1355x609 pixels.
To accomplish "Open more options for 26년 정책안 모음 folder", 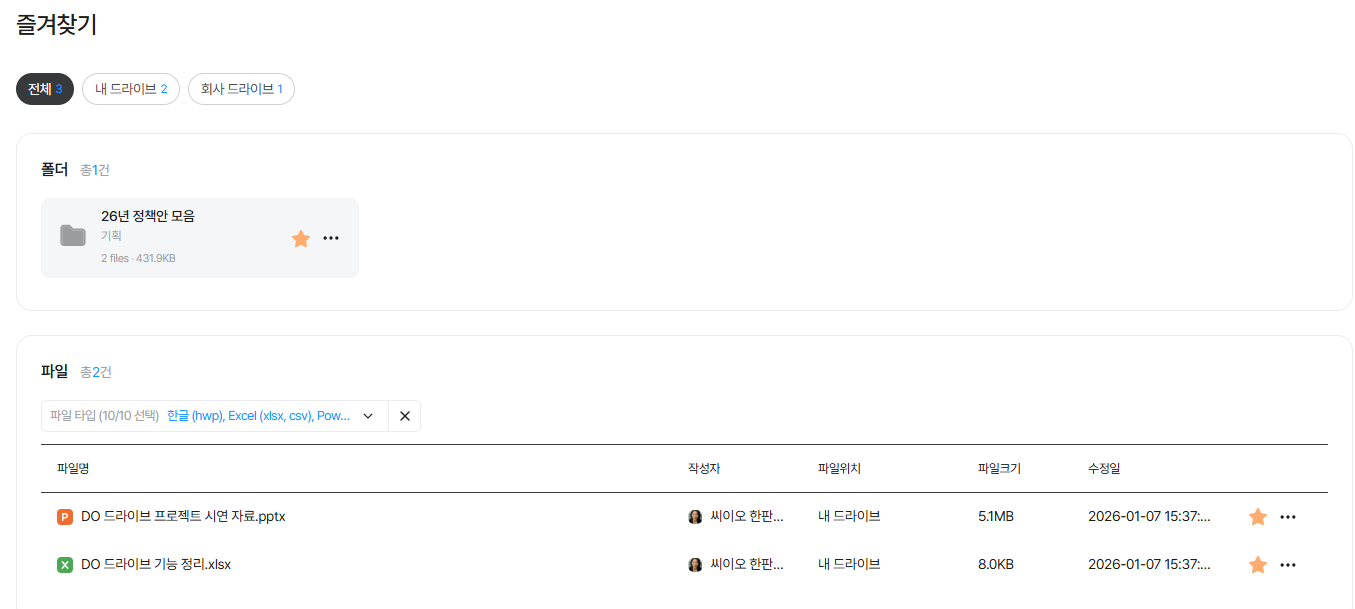I will tap(331, 238).
